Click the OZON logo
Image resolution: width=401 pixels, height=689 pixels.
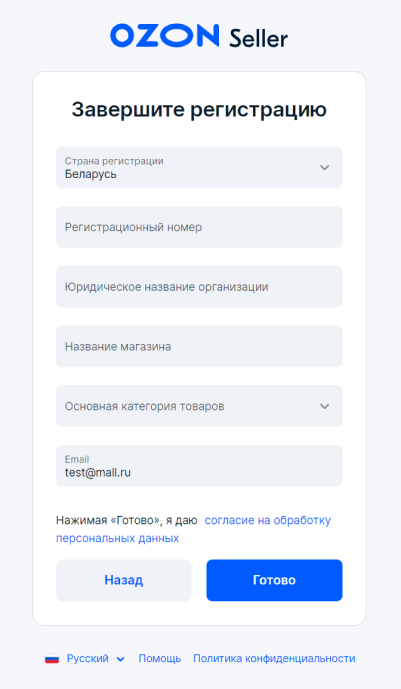click(x=165, y=36)
